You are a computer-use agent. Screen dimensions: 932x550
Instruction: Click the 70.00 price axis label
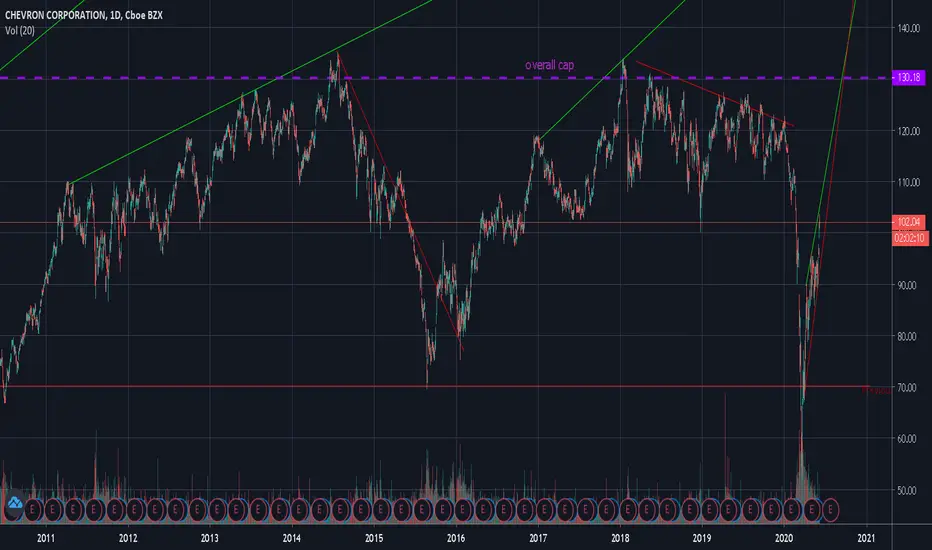click(907, 388)
